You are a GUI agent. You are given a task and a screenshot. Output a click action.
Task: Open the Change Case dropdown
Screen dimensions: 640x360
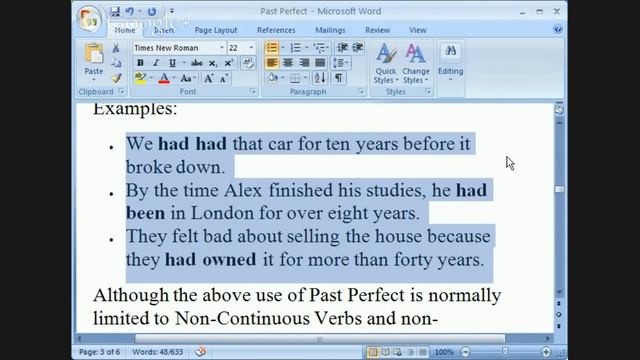point(188,78)
